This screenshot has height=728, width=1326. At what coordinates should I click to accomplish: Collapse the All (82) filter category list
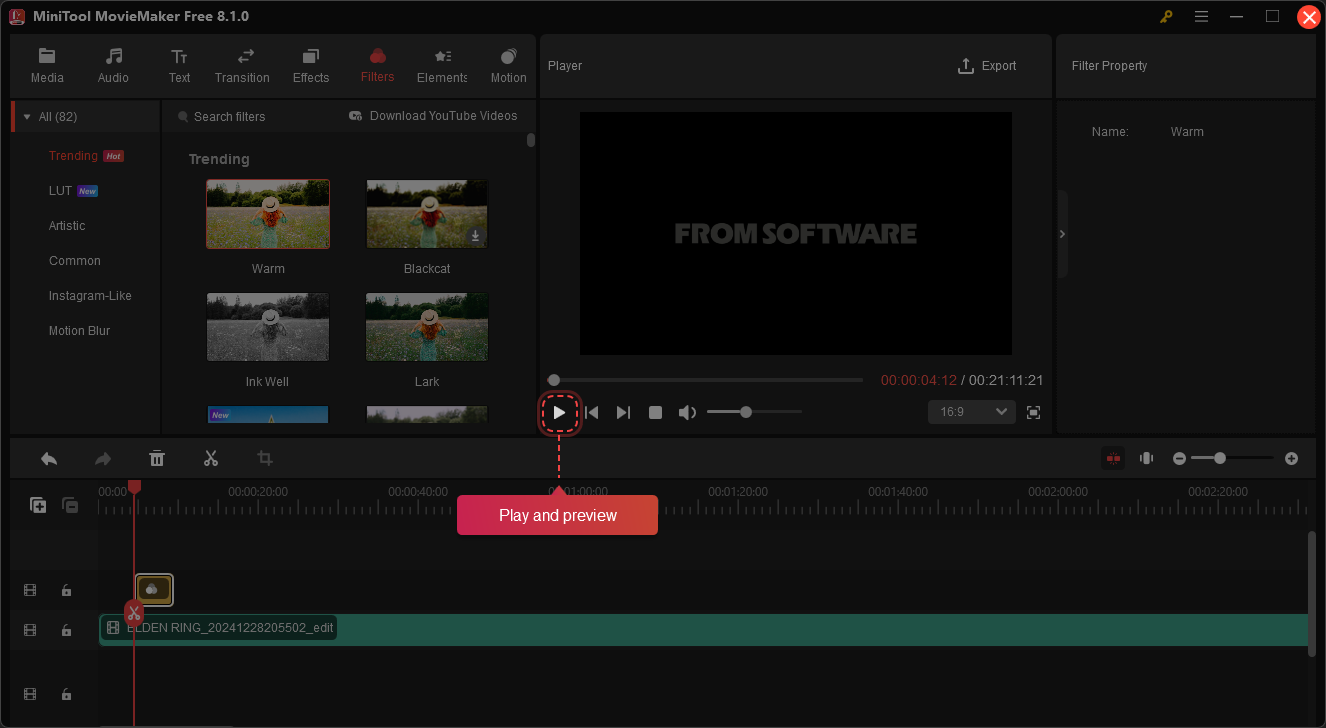(x=27, y=117)
